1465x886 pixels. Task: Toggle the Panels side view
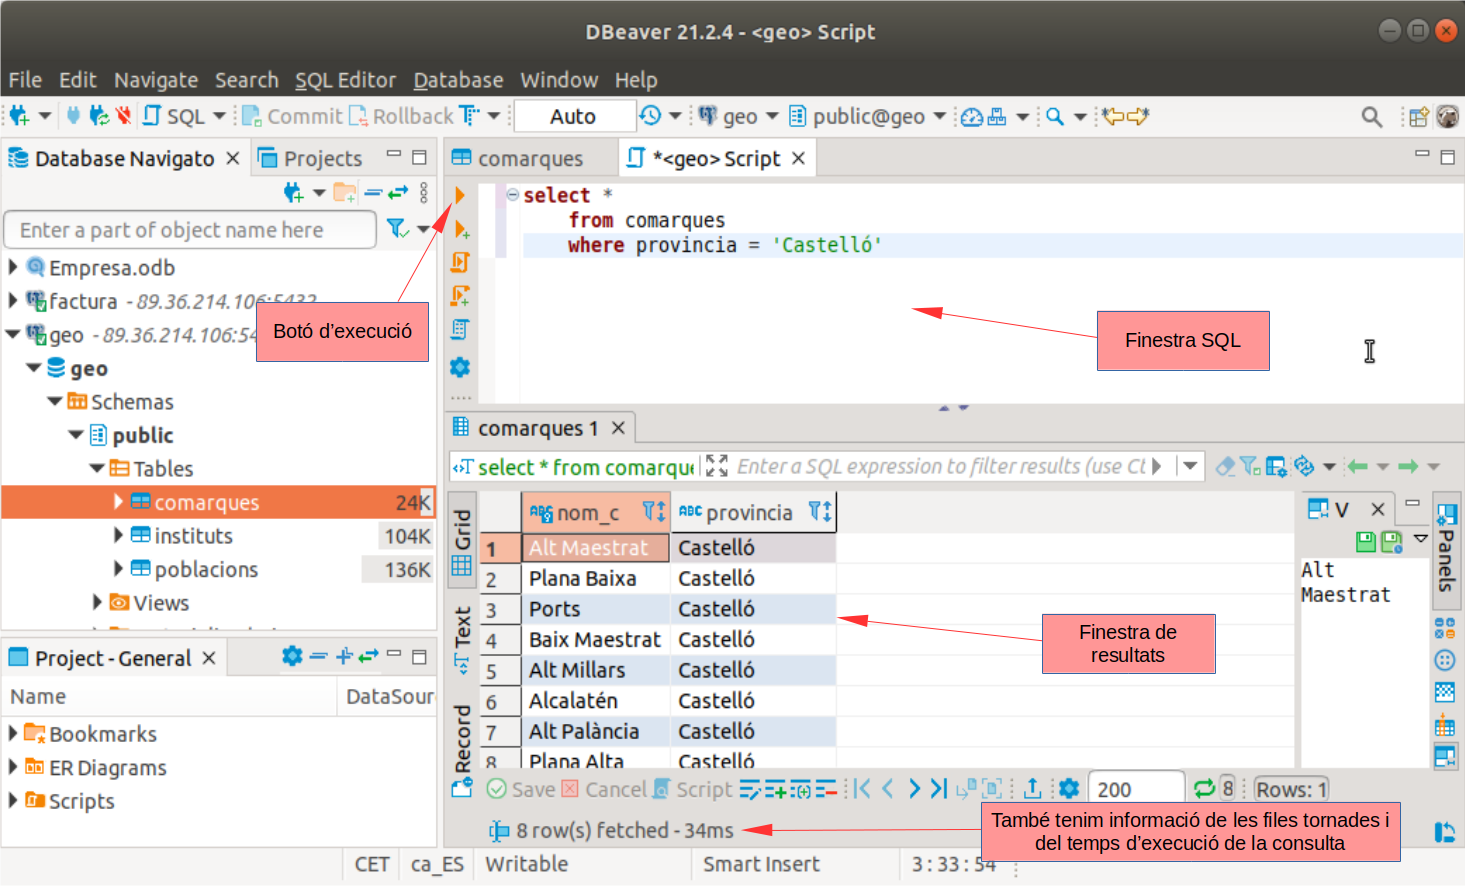click(x=1446, y=545)
